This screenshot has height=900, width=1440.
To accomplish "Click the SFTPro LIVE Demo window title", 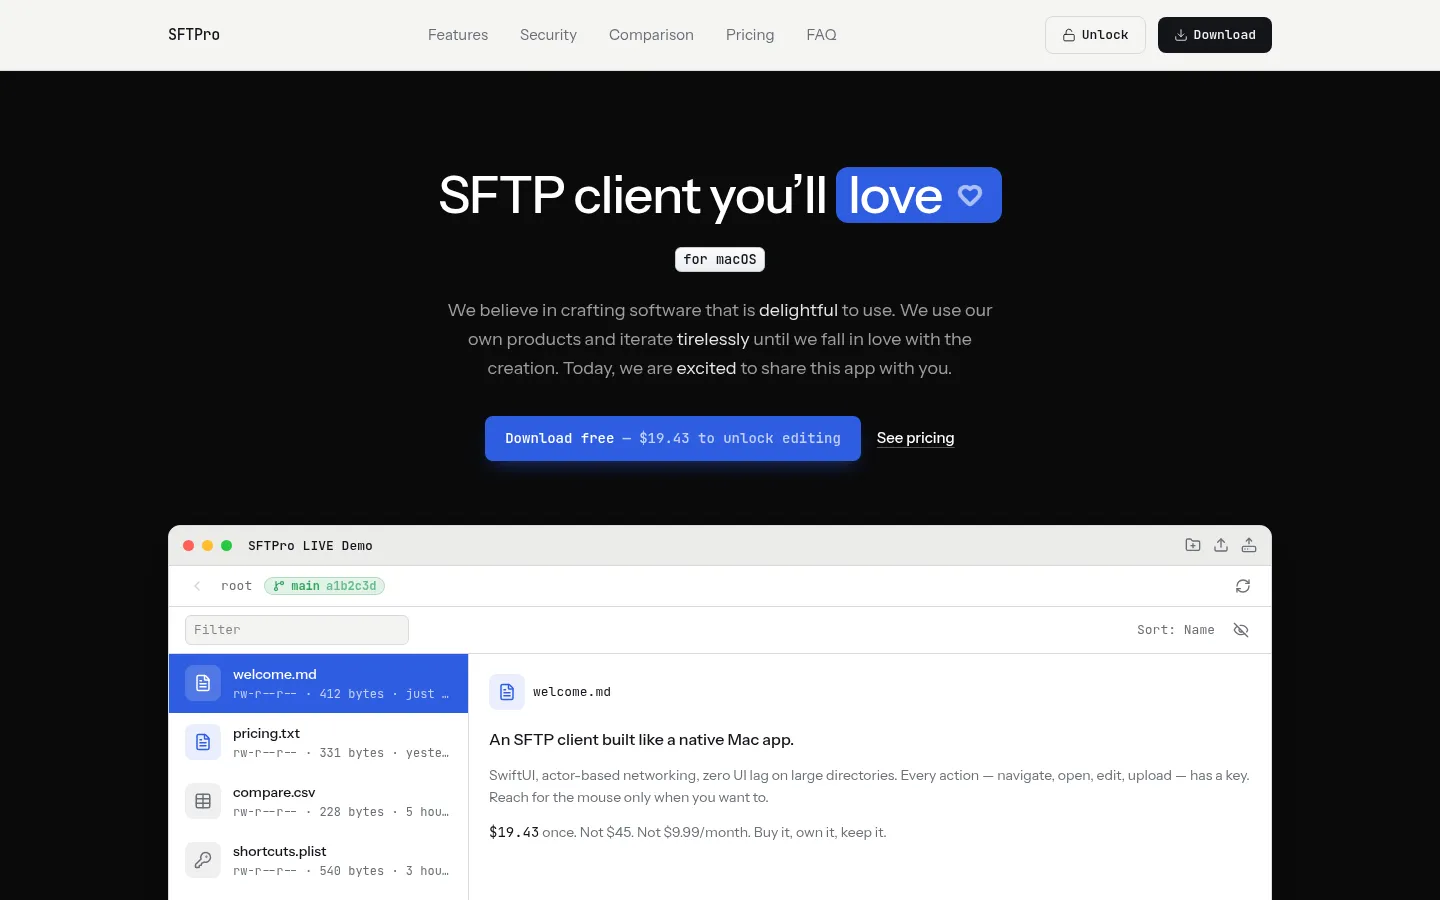I will pyautogui.click(x=310, y=546).
